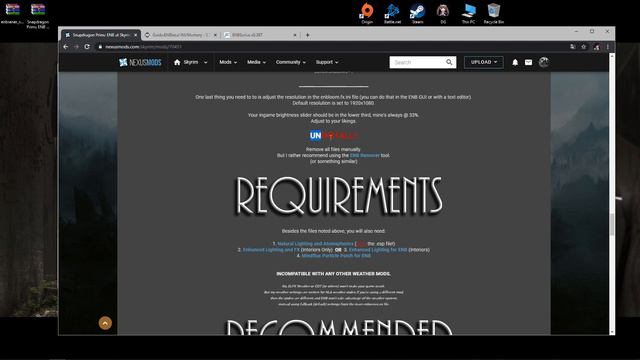
Task: Click the page vertical scrollbar thumb
Action: (x=611, y=224)
